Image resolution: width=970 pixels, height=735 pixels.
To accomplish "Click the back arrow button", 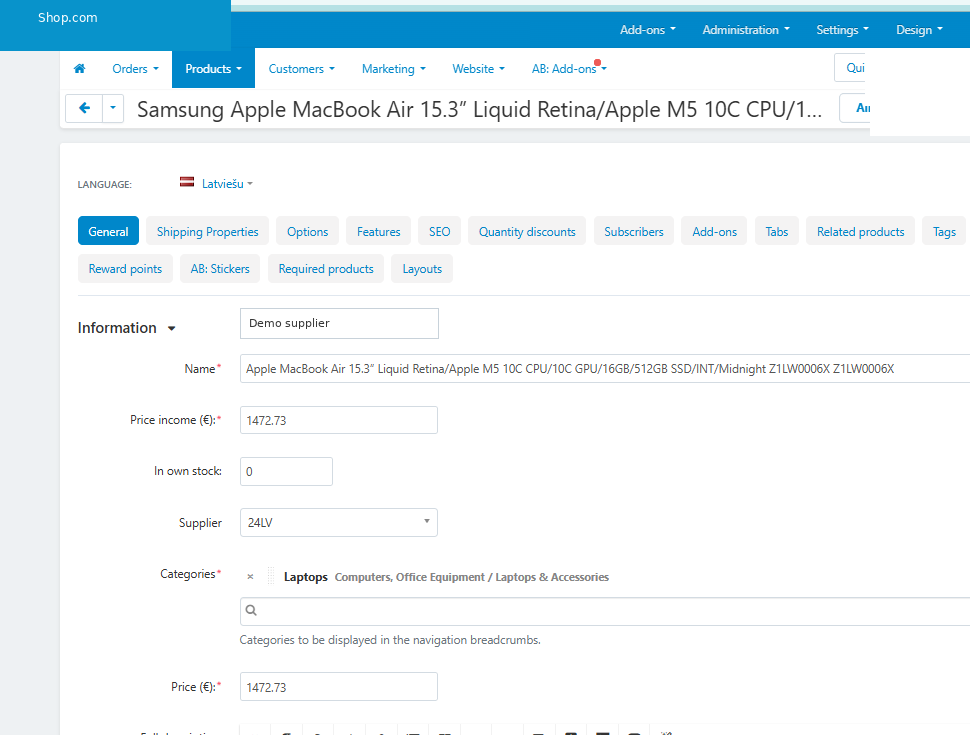I will pyautogui.click(x=84, y=108).
